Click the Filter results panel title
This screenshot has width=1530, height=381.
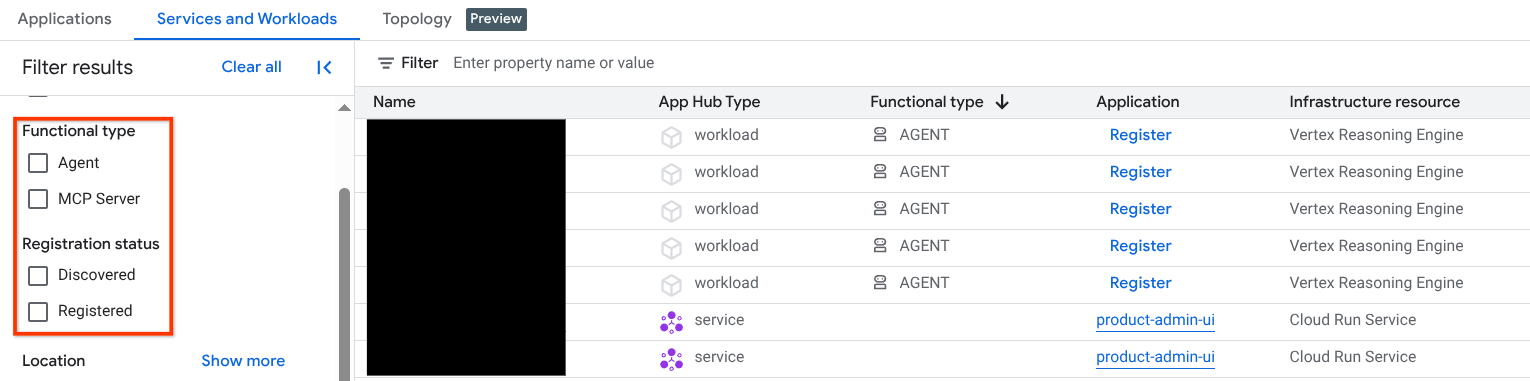tap(77, 68)
